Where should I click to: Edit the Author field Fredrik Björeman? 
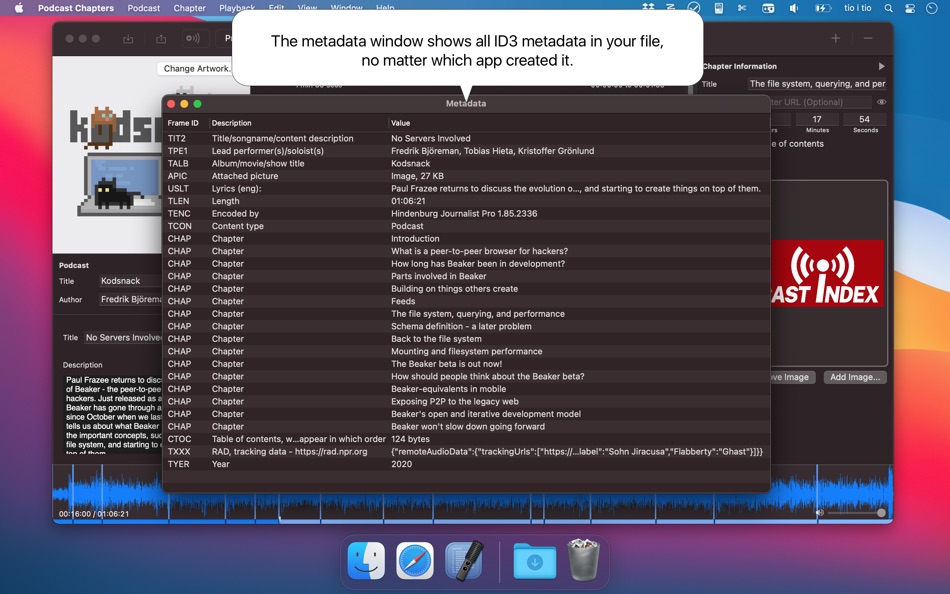(x=130, y=299)
